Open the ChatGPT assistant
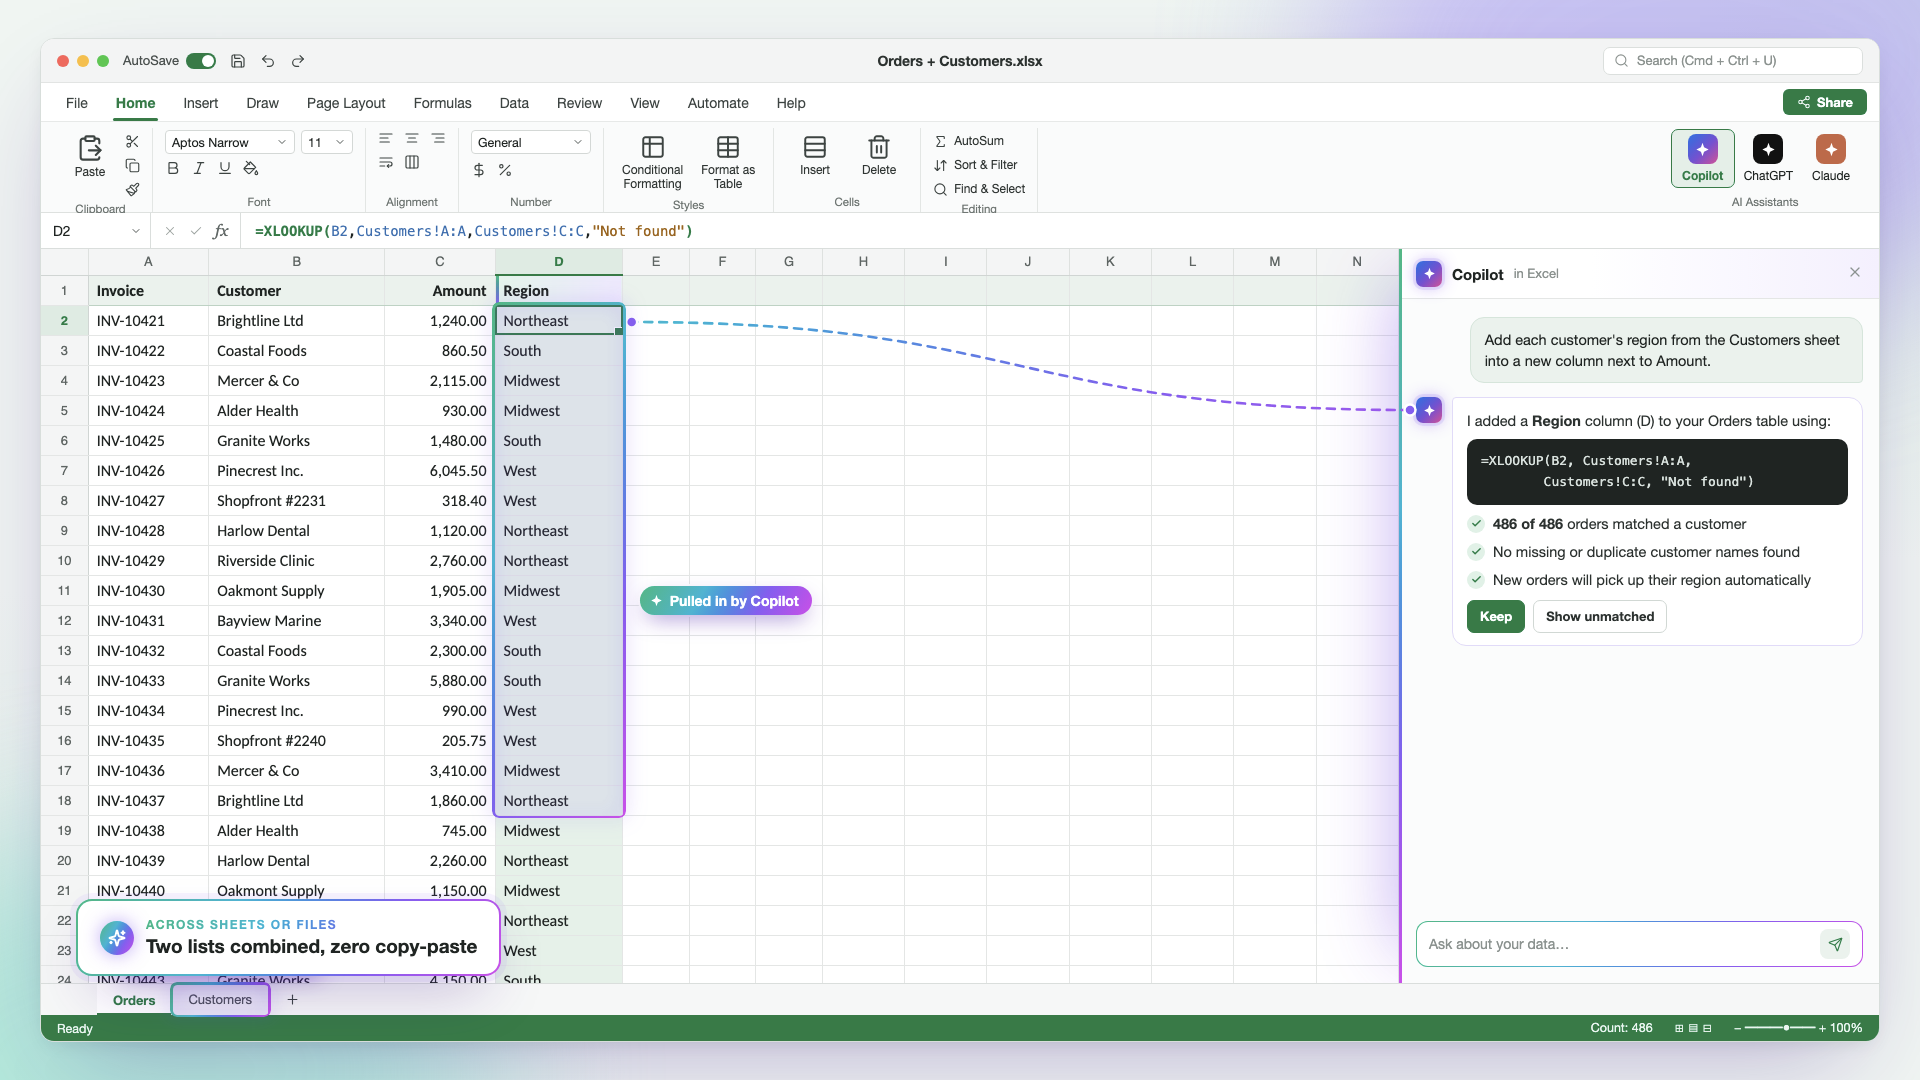The image size is (1920, 1080). tap(1768, 158)
